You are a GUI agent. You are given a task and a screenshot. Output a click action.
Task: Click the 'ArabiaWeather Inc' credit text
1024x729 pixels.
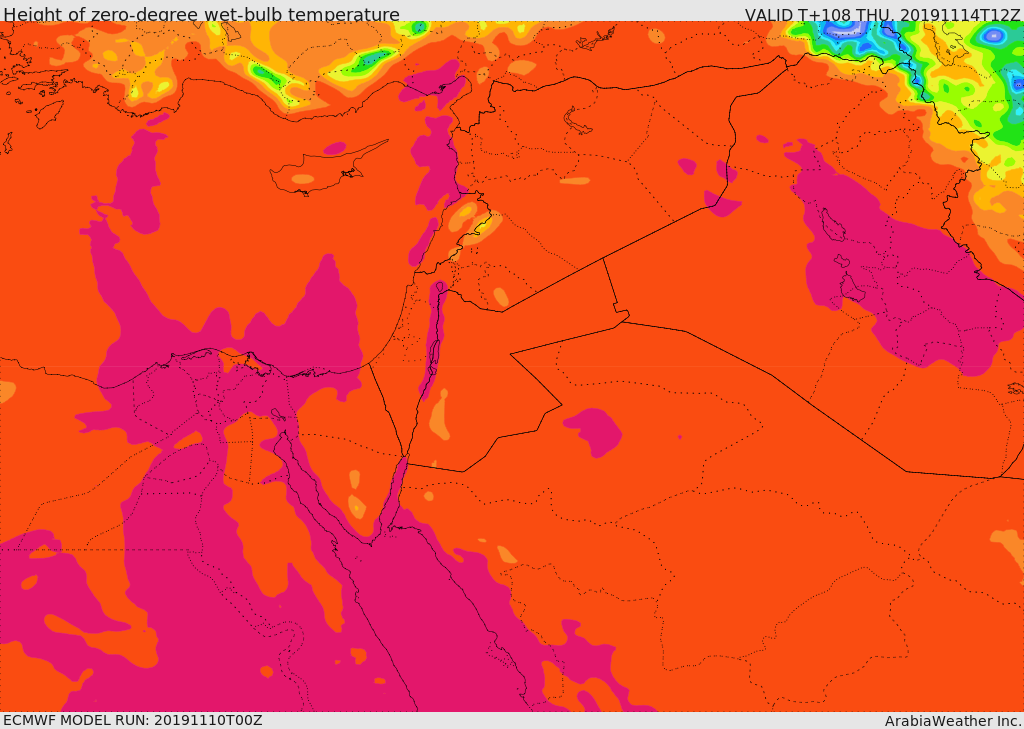tap(953, 721)
